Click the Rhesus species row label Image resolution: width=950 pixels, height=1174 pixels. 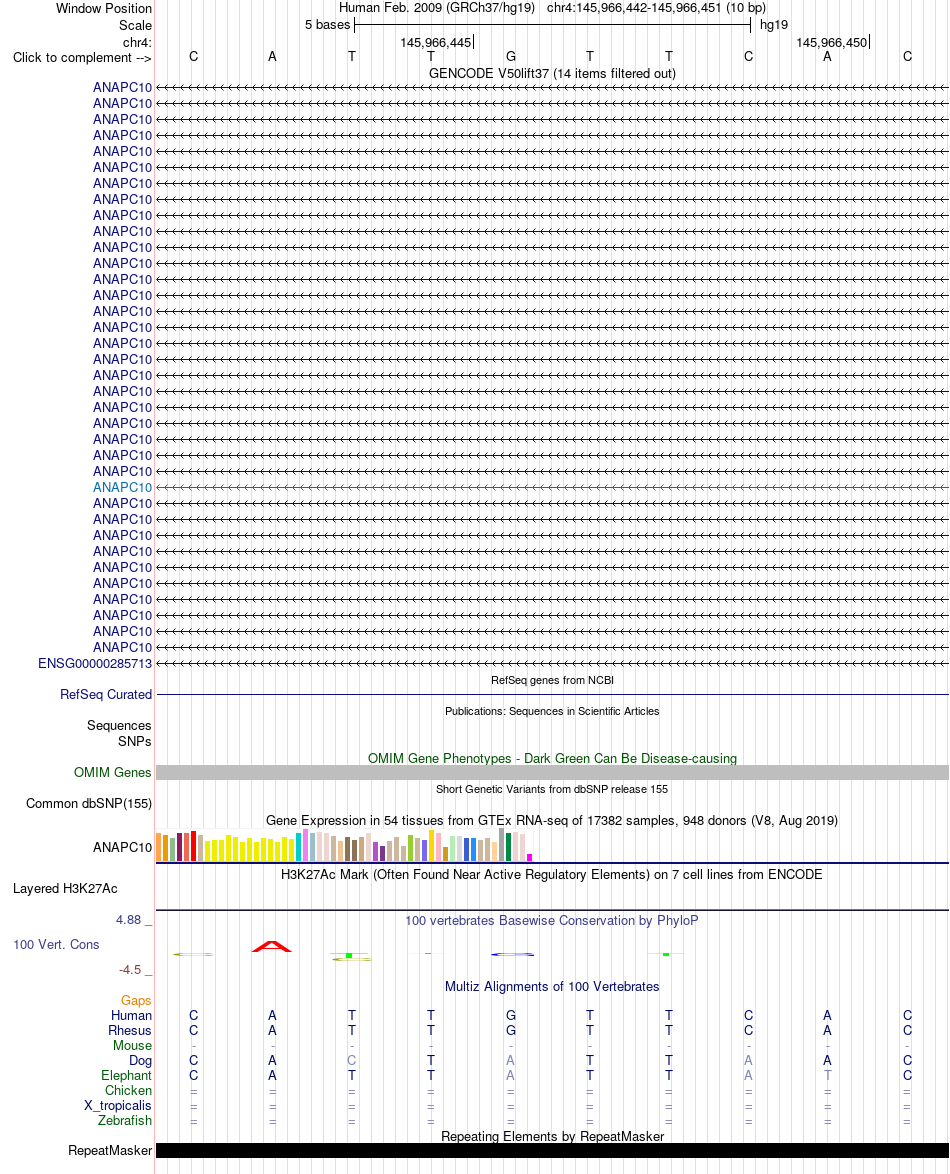pyautogui.click(x=130, y=1031)
